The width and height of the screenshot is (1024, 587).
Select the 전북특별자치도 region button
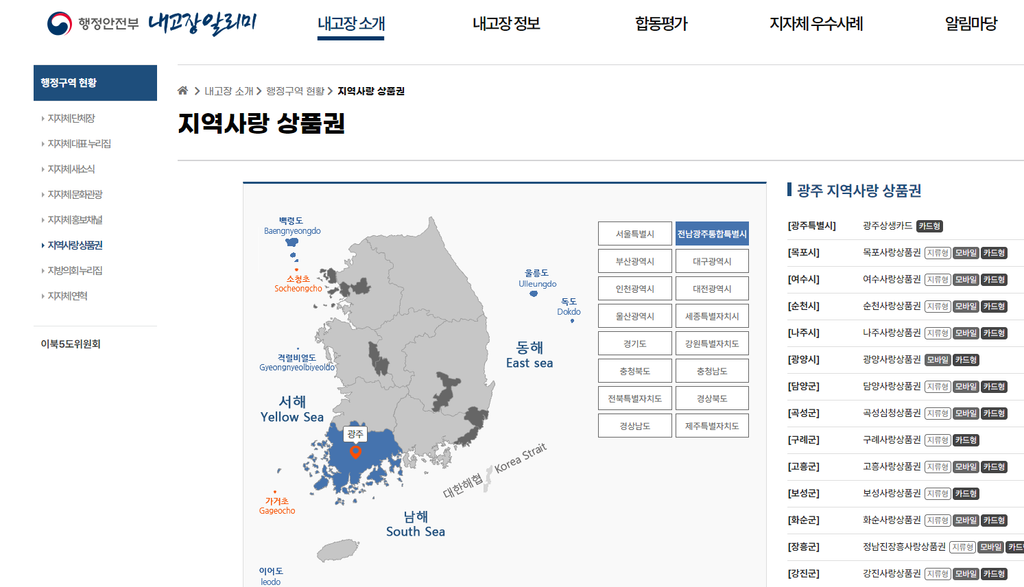(635, 398)
